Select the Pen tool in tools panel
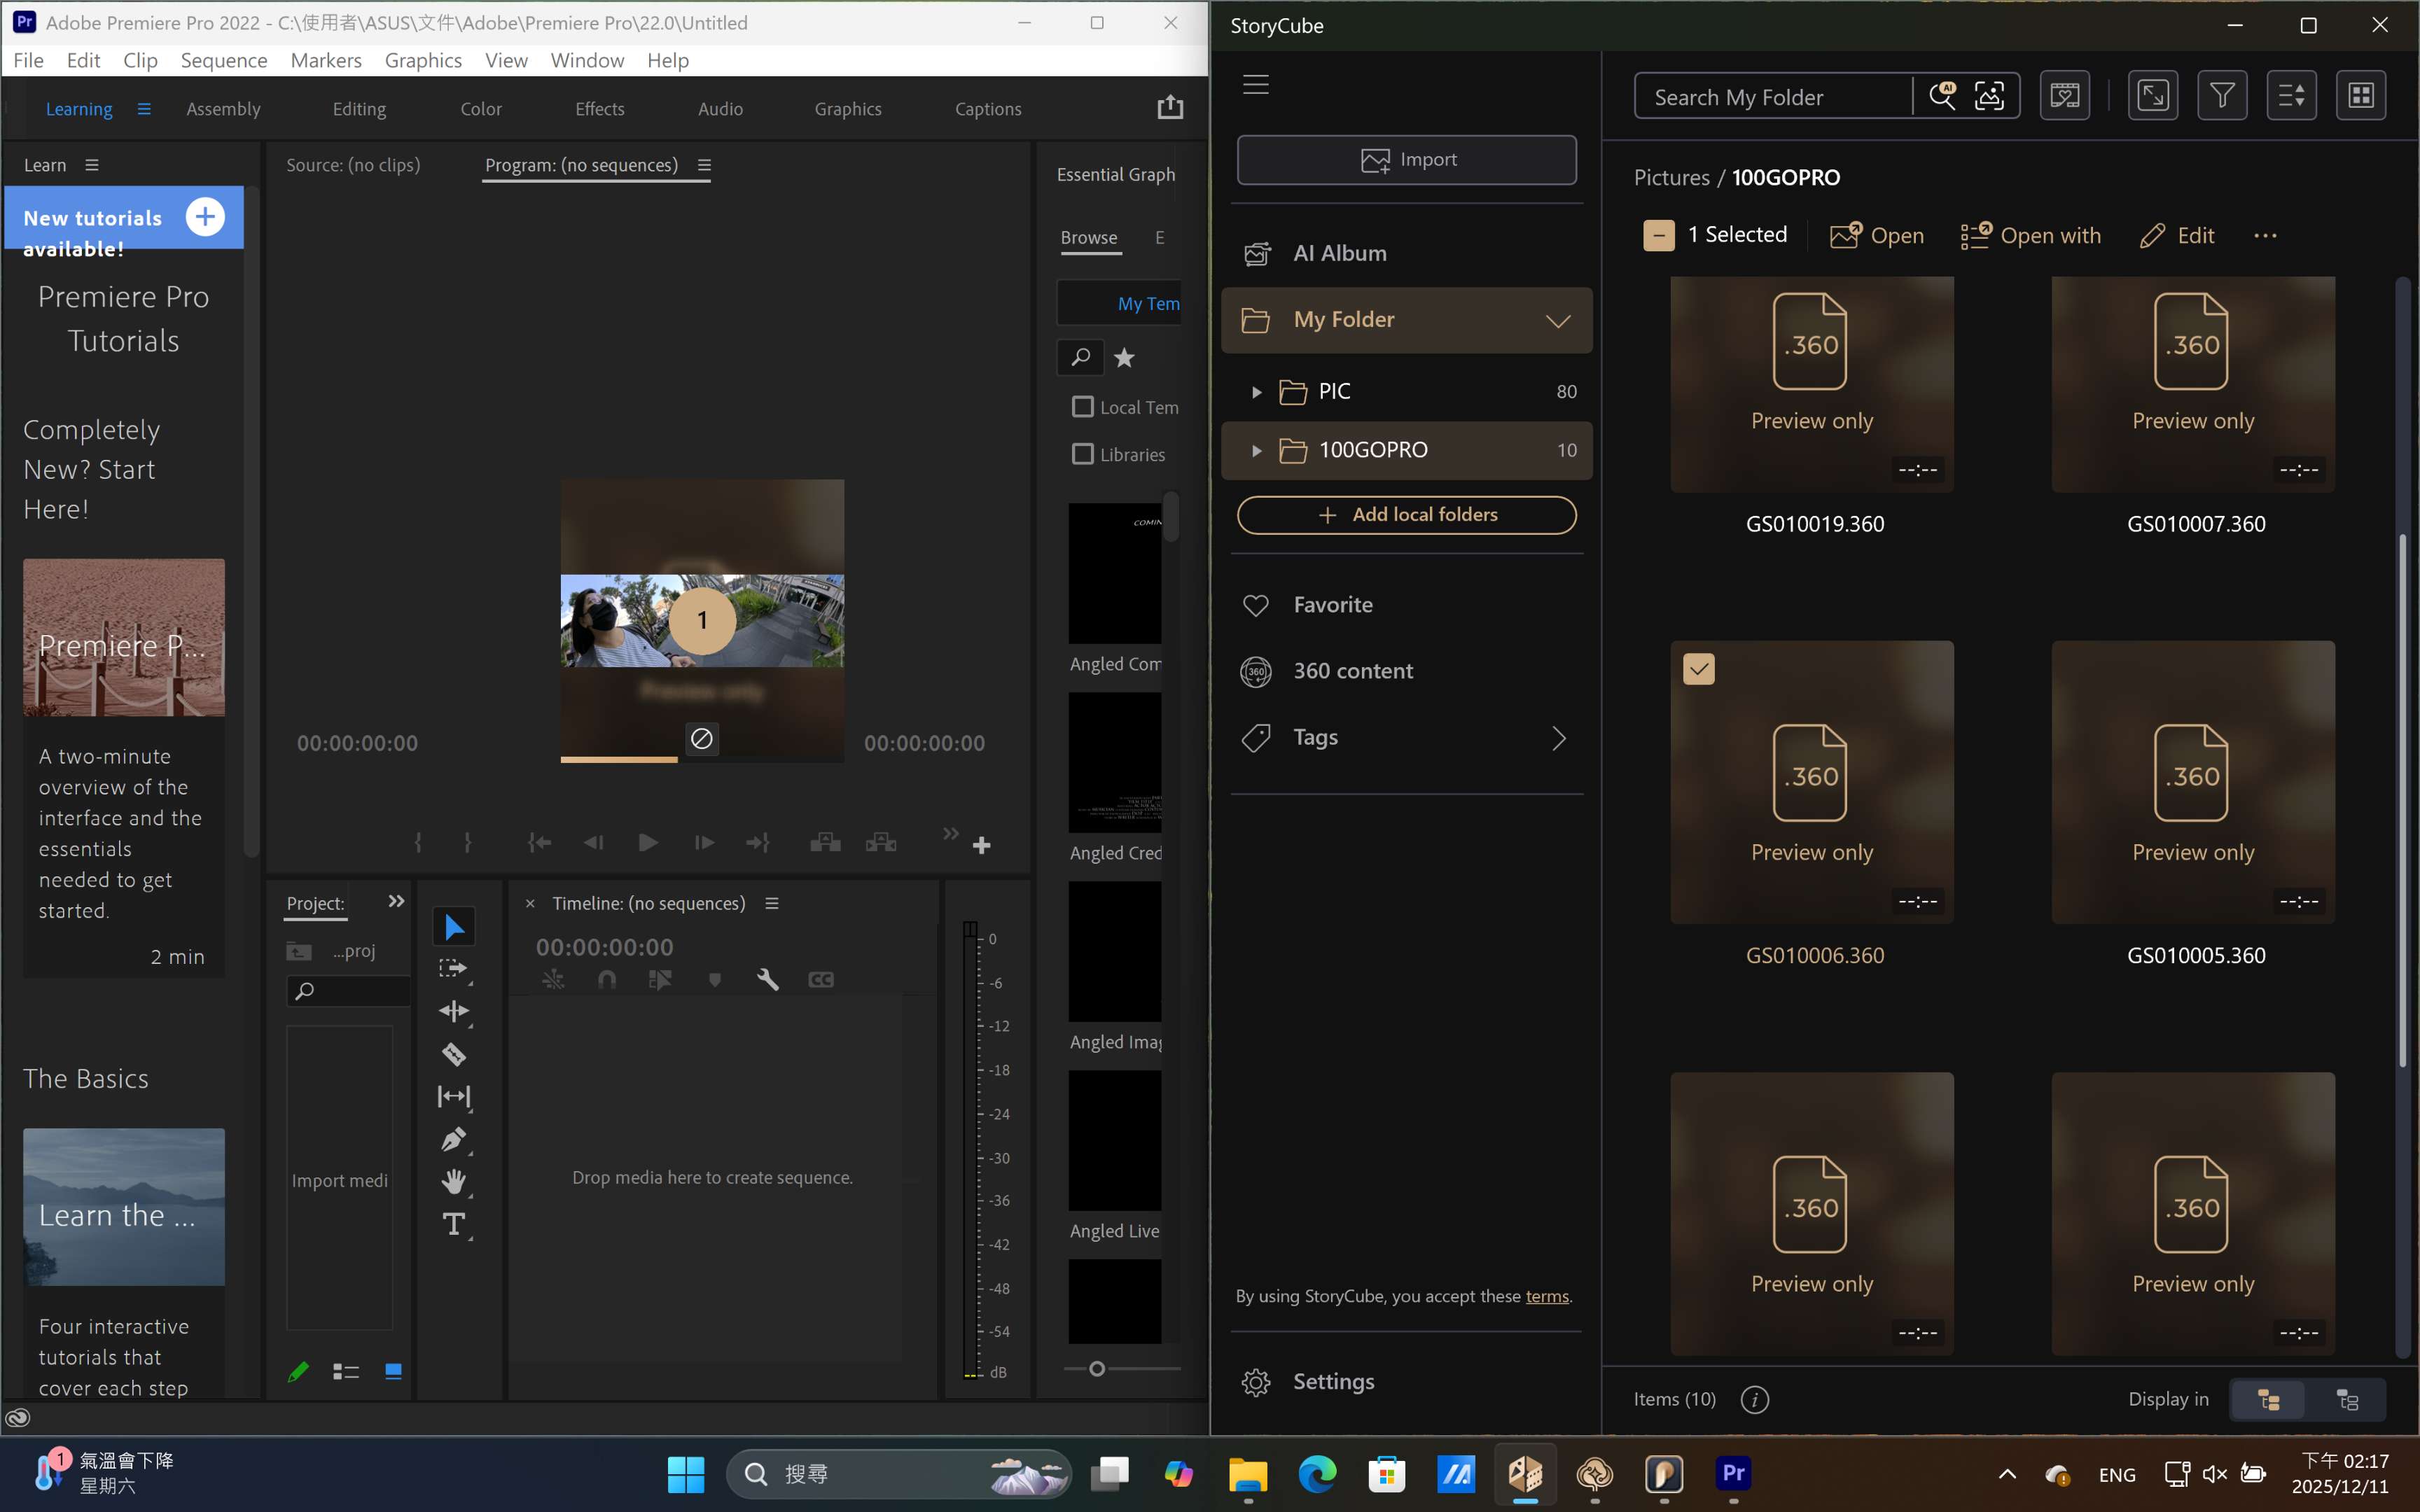The image size is (2420, 1512). click(x=453, y=1139)
